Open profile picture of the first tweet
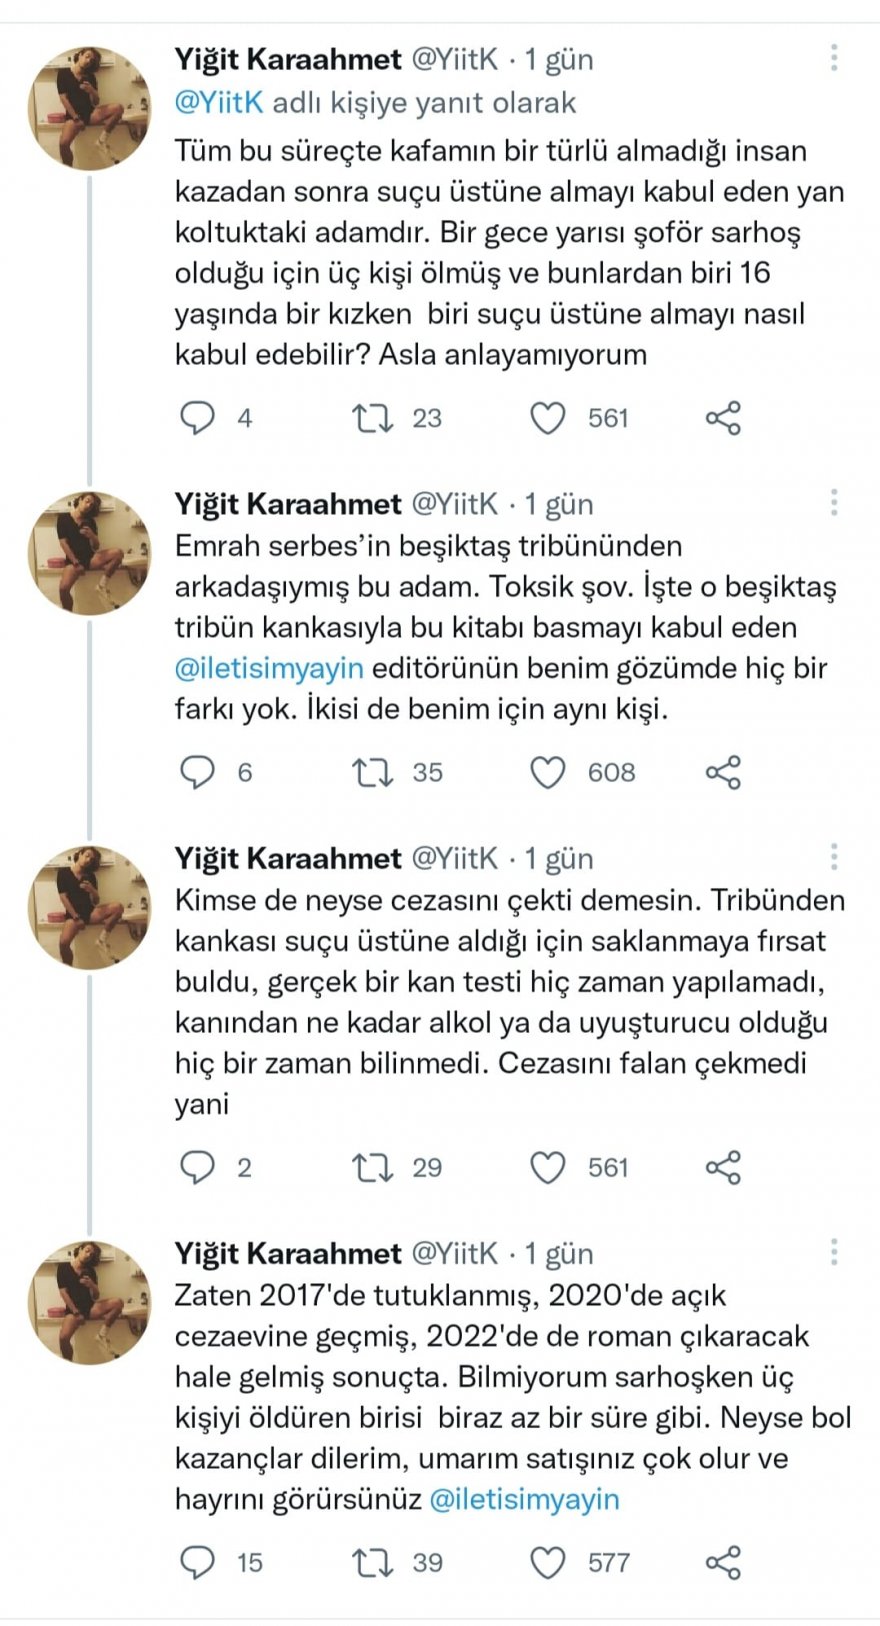 (89, 107)
